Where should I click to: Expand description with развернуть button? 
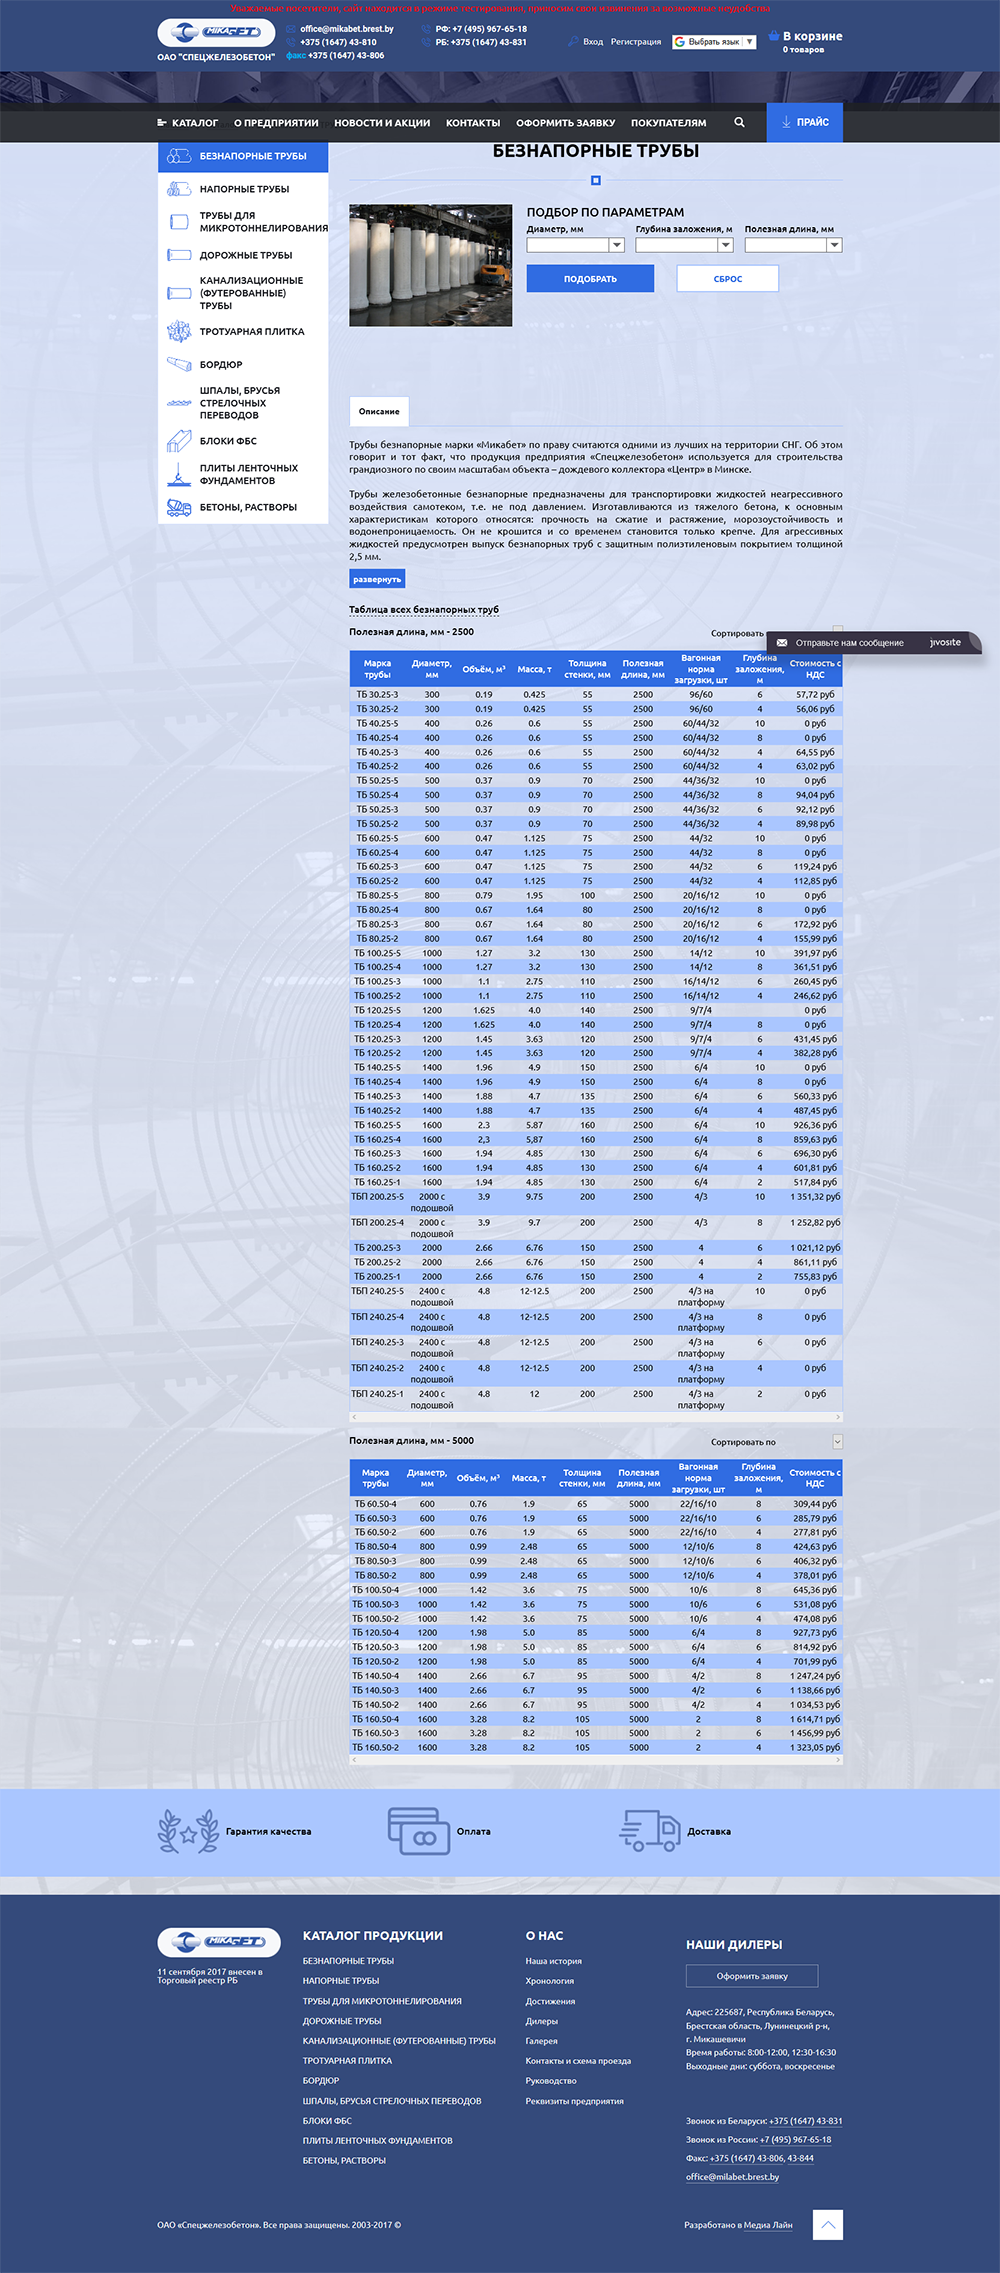378,579
